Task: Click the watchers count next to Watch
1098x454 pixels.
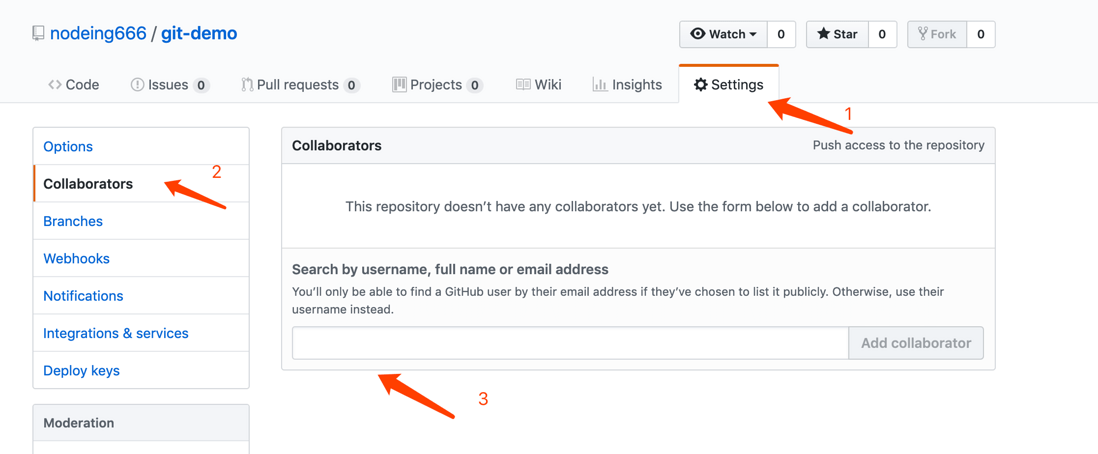Action: (x=781, y=34)
